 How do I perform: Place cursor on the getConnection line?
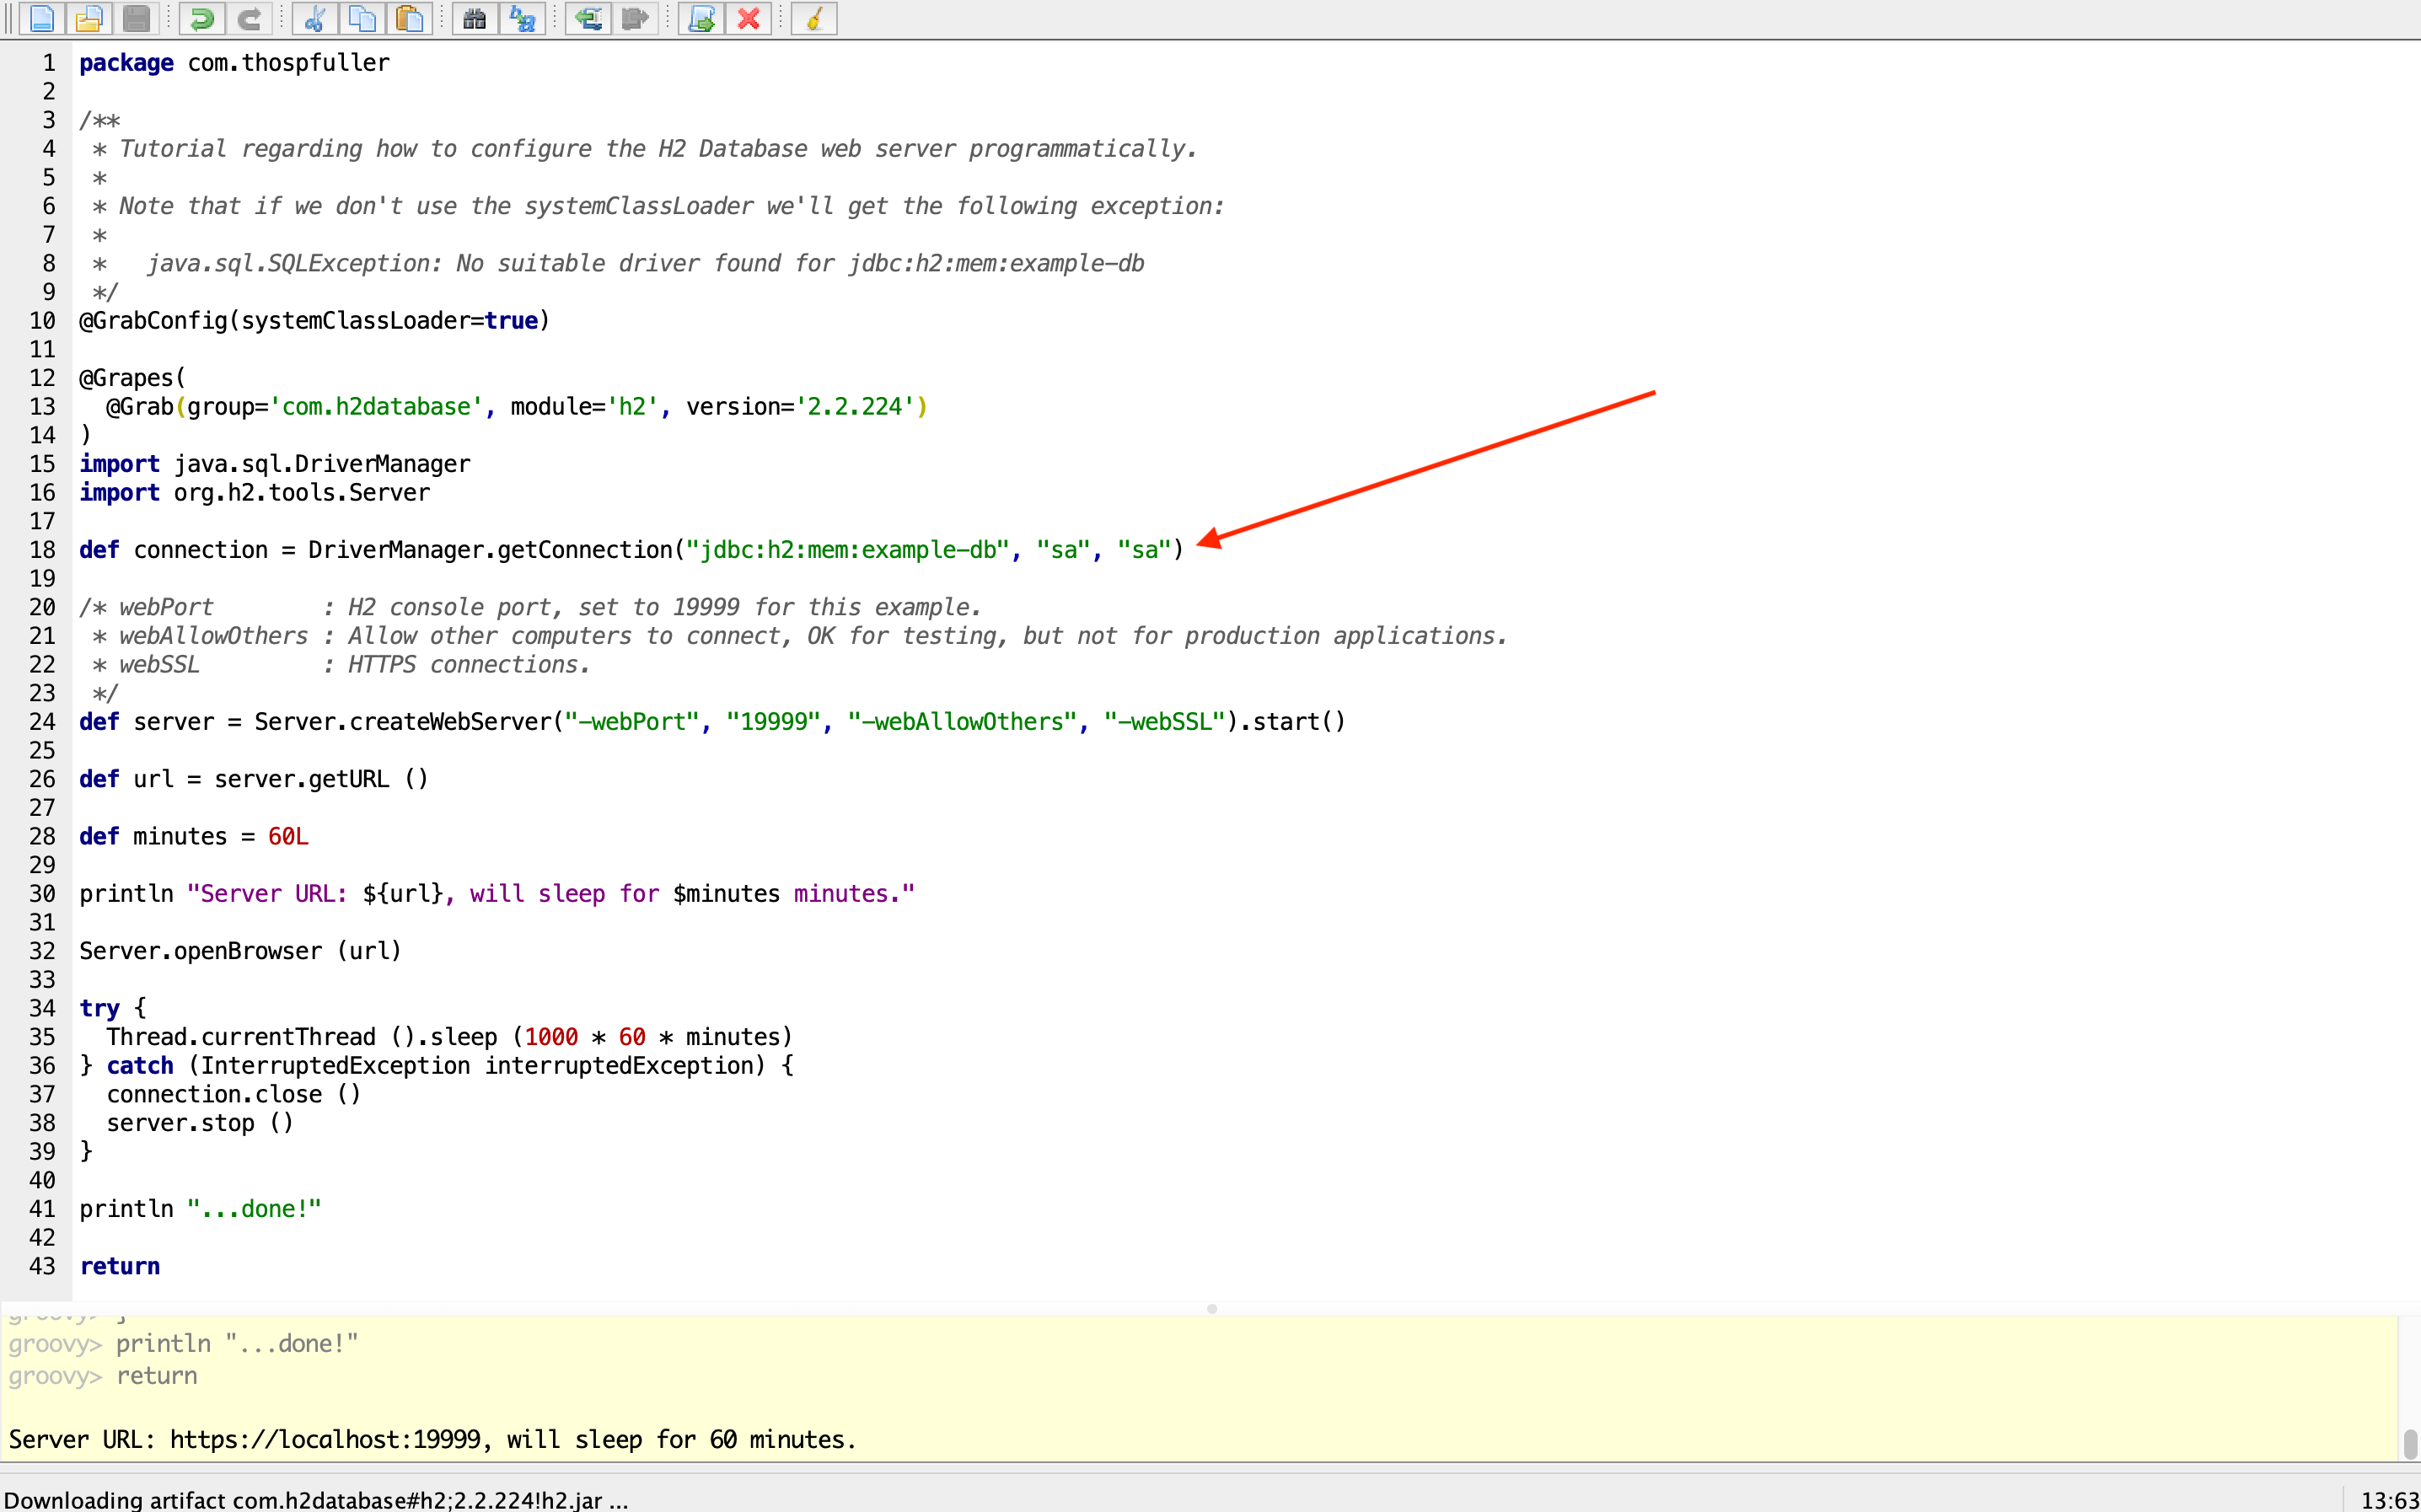(630, 549)
